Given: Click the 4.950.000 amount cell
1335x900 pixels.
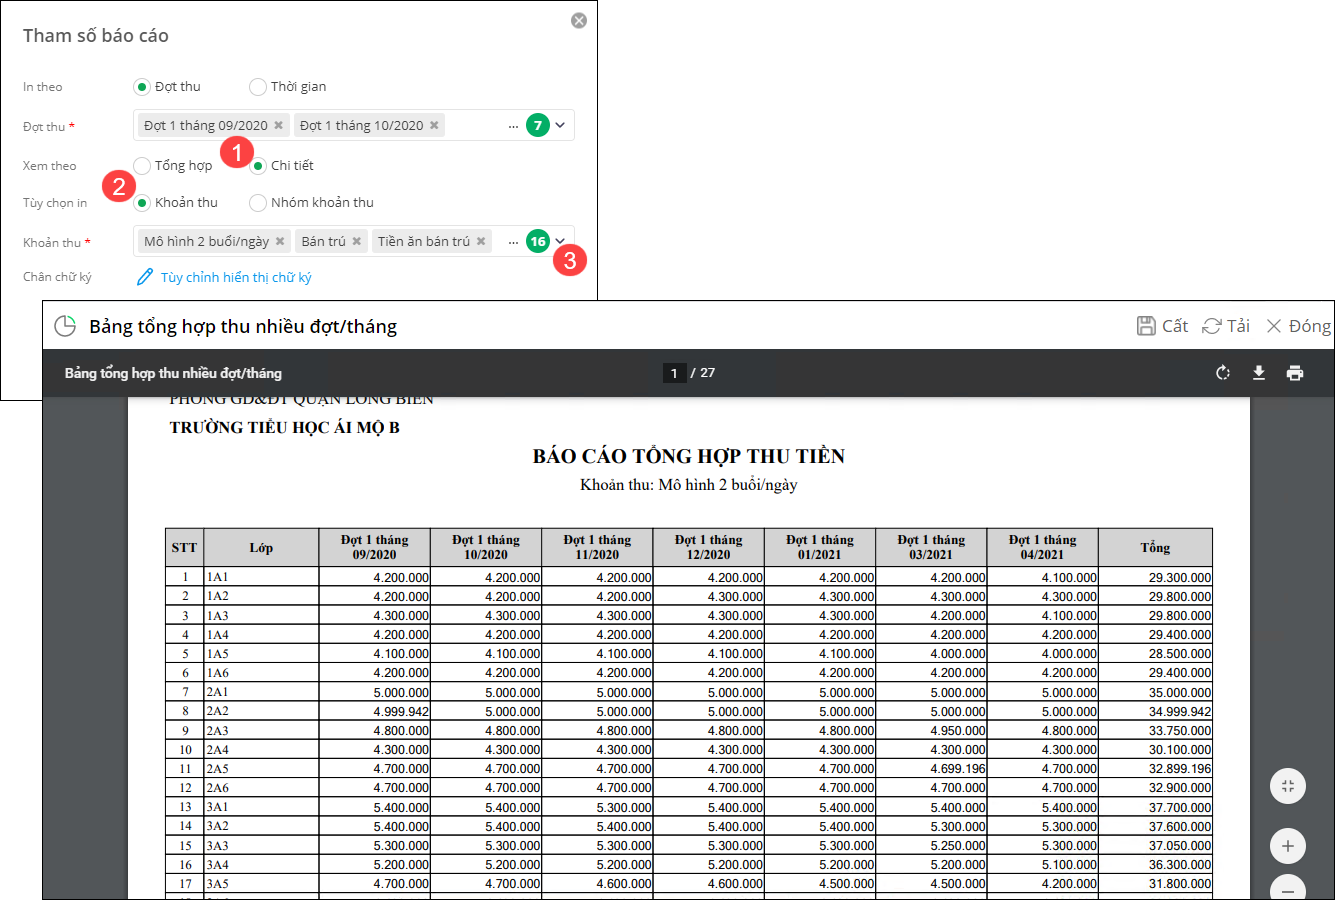Looking at the screenshot, I should click(931, 731).
